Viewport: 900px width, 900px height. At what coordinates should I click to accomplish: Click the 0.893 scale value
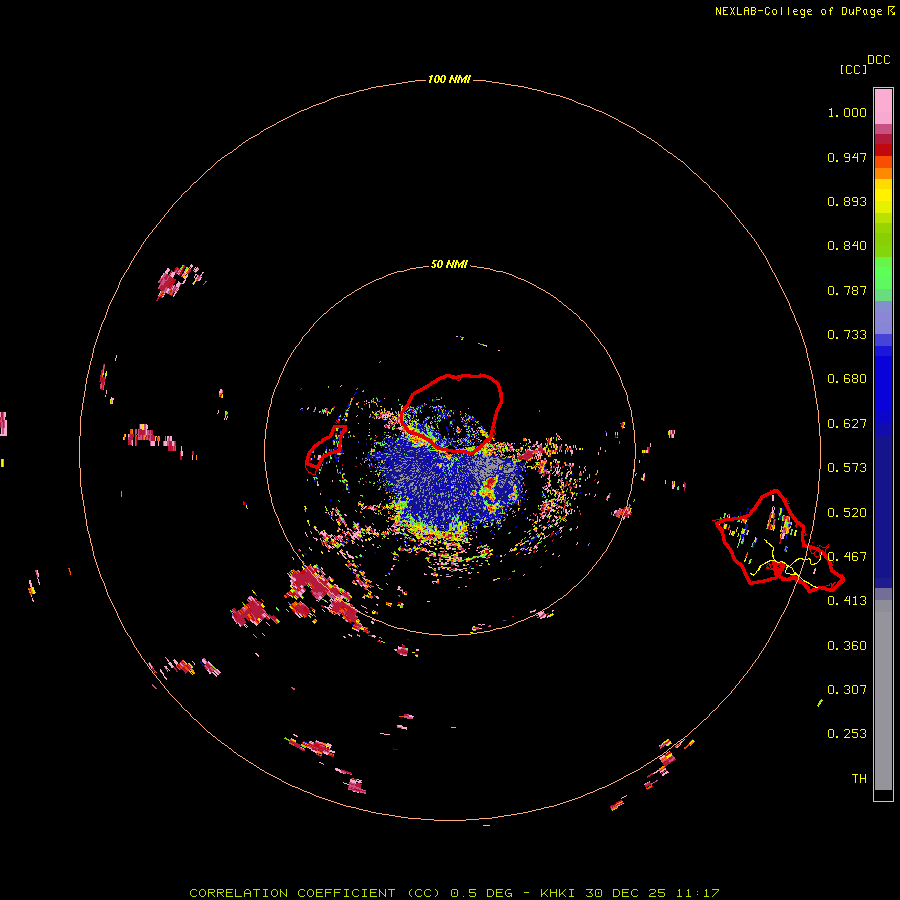847,201
